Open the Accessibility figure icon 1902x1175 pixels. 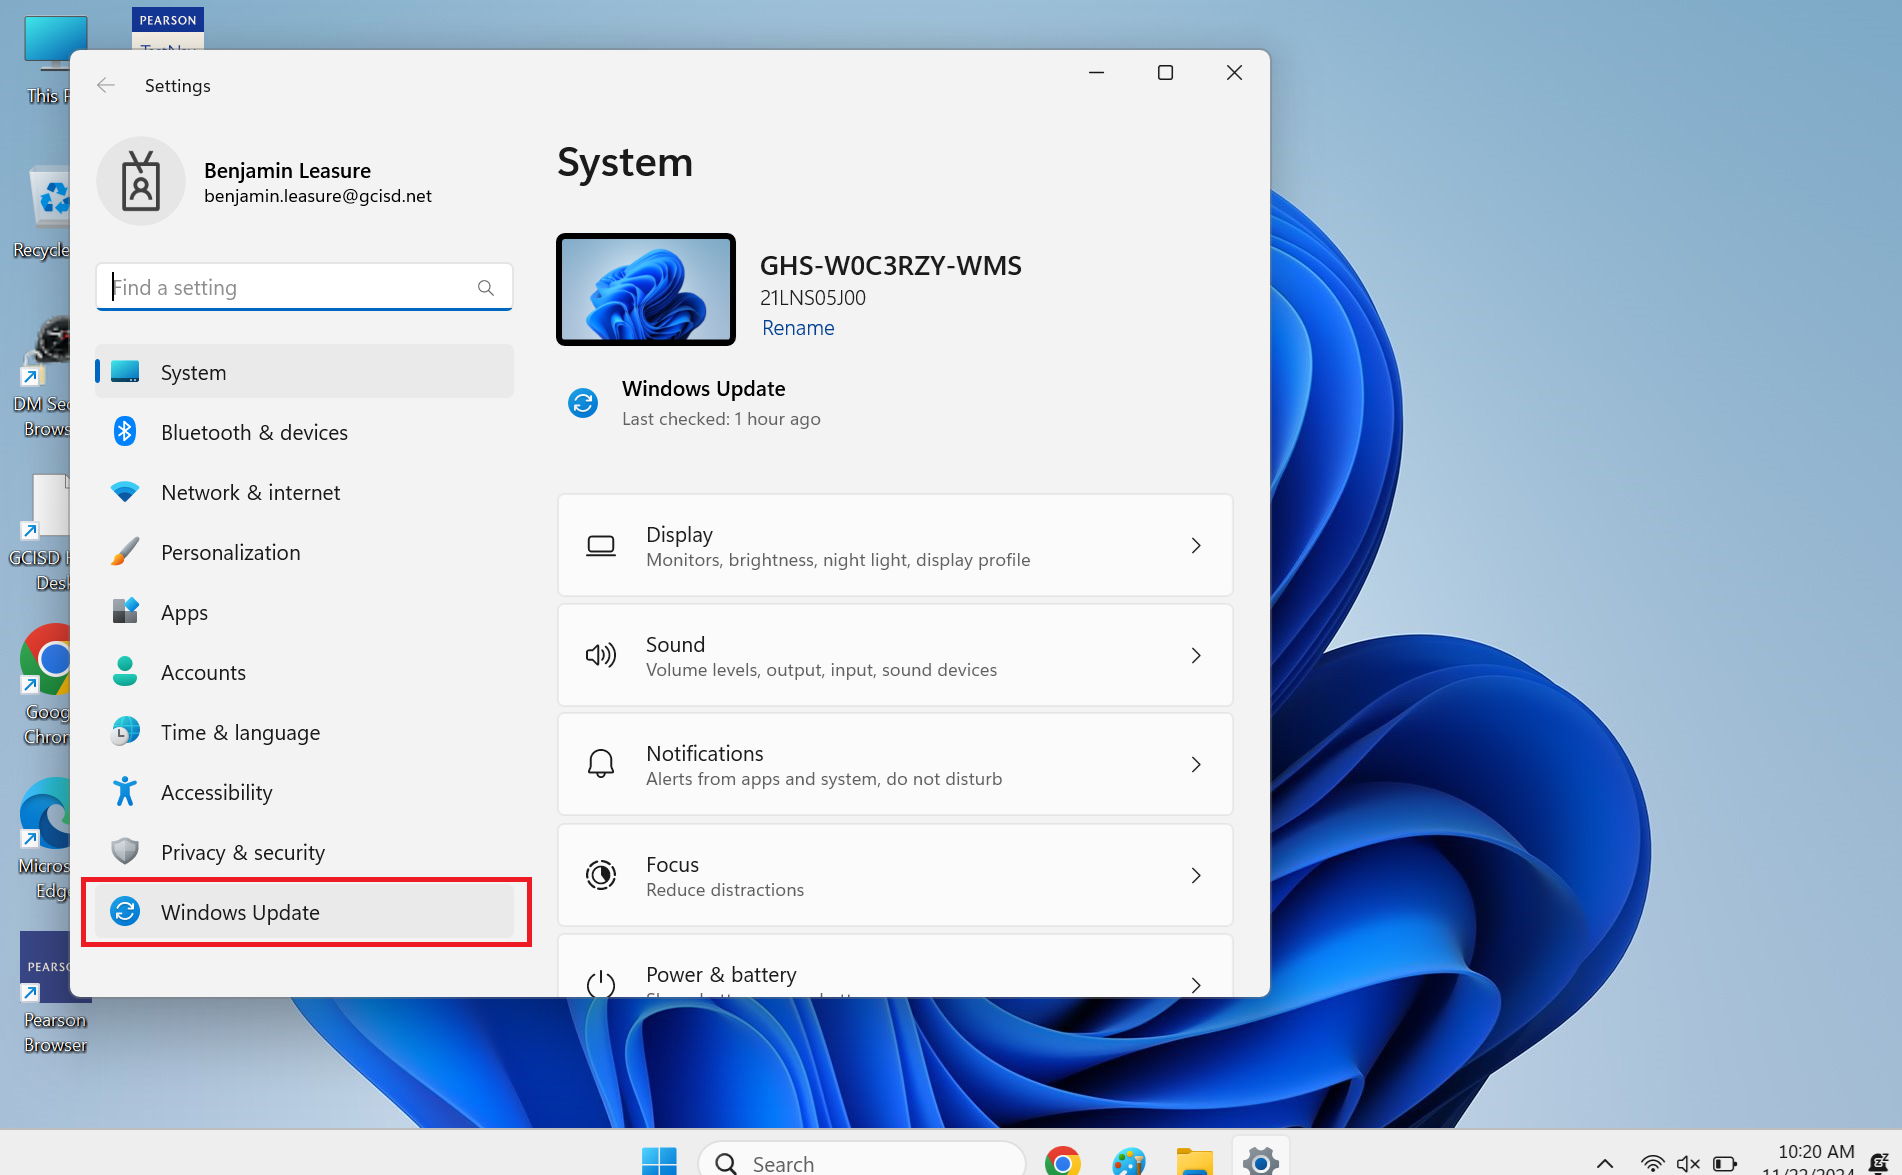click(x=125, y=792)
